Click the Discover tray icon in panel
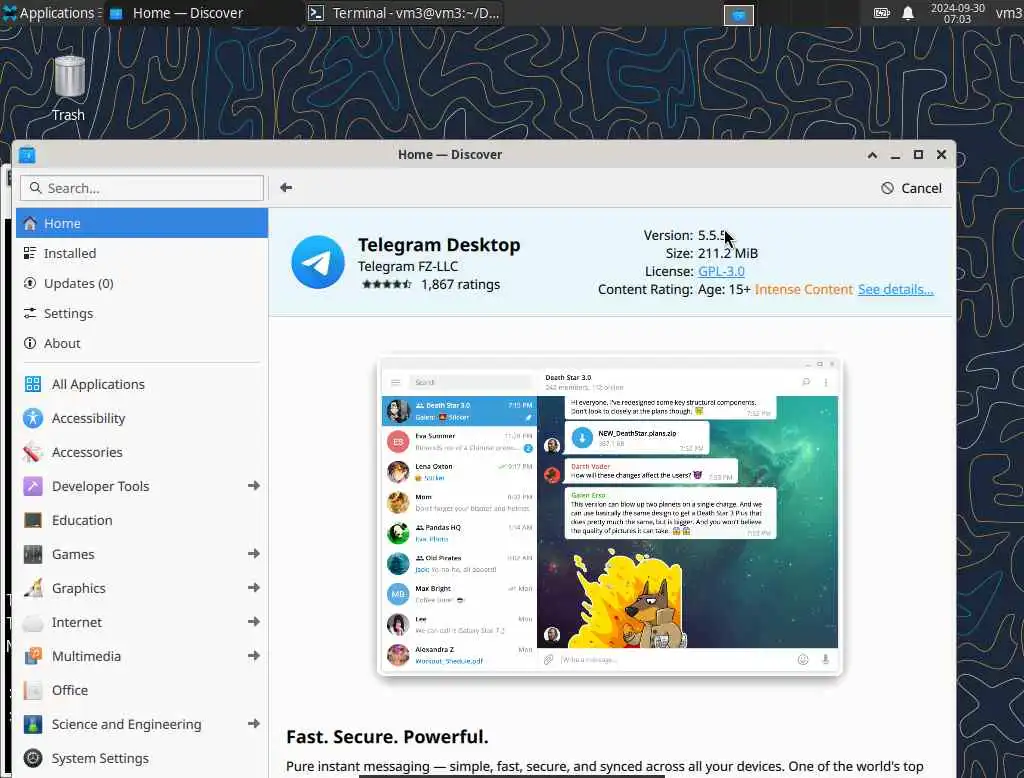Screen dimensions: 1024x778 (739, 14)
